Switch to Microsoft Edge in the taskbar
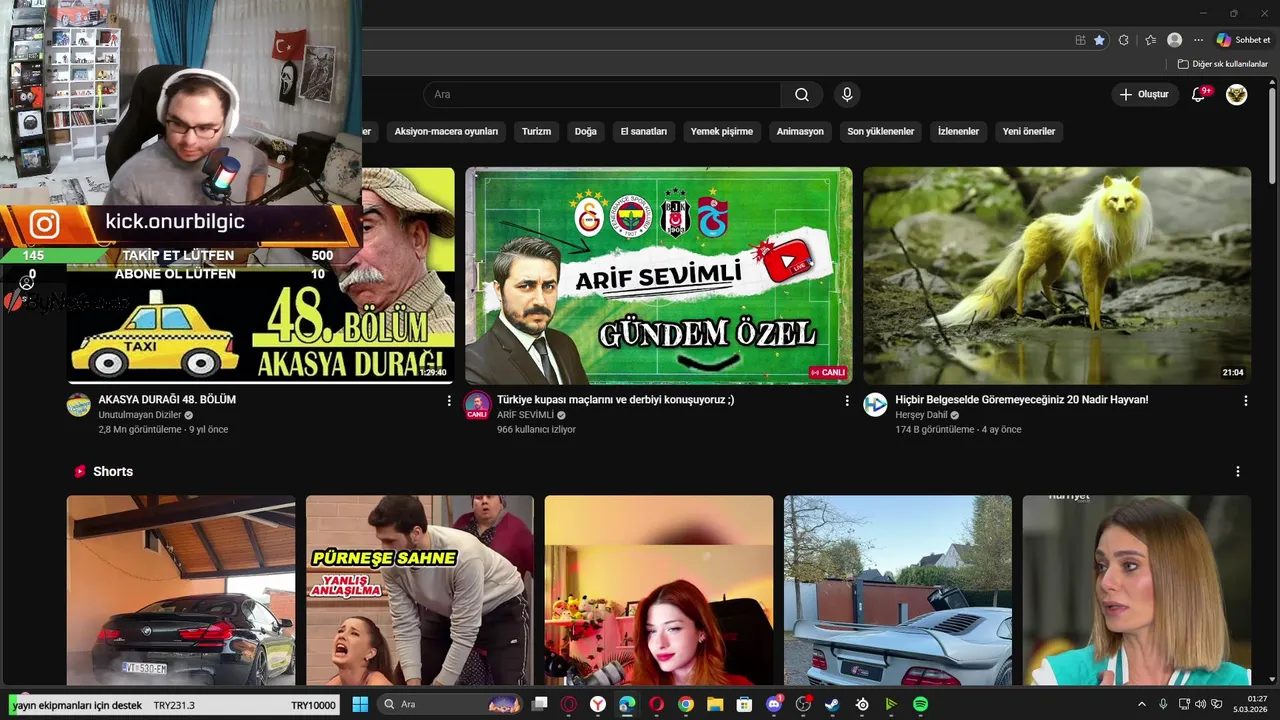1280x720 pixels. (x=627, y=704)
